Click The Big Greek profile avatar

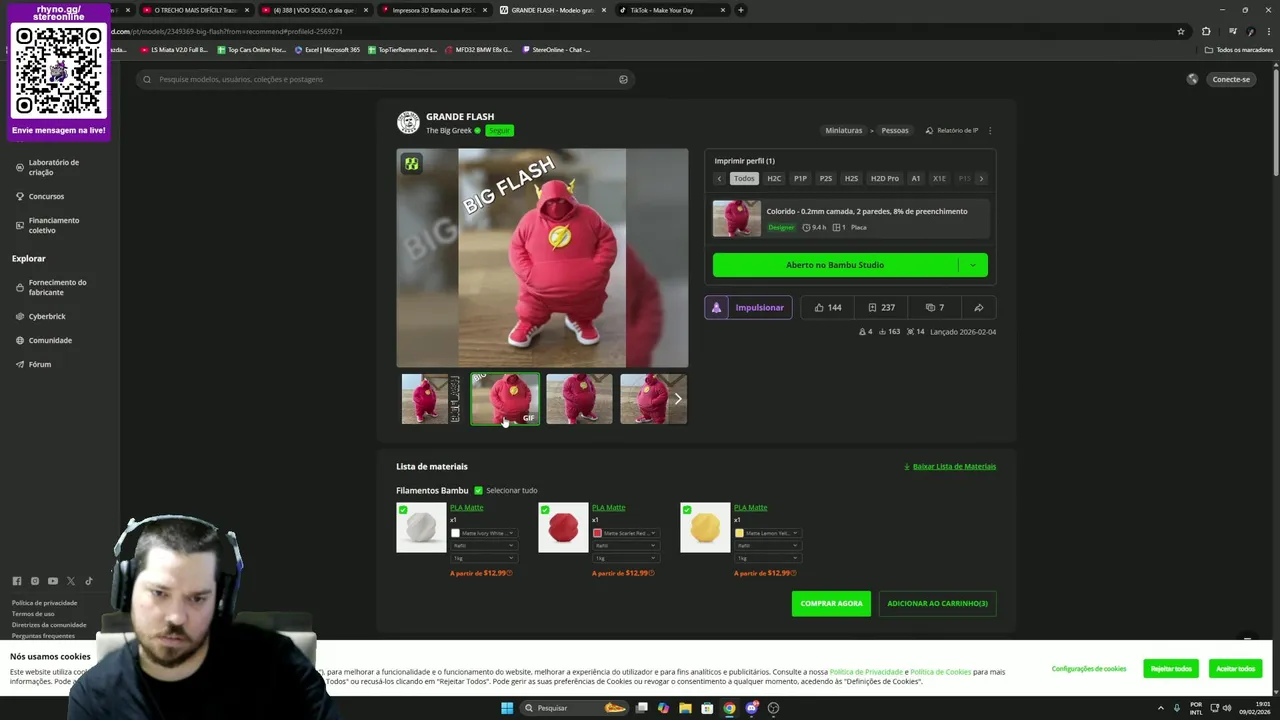pos(408,122)
